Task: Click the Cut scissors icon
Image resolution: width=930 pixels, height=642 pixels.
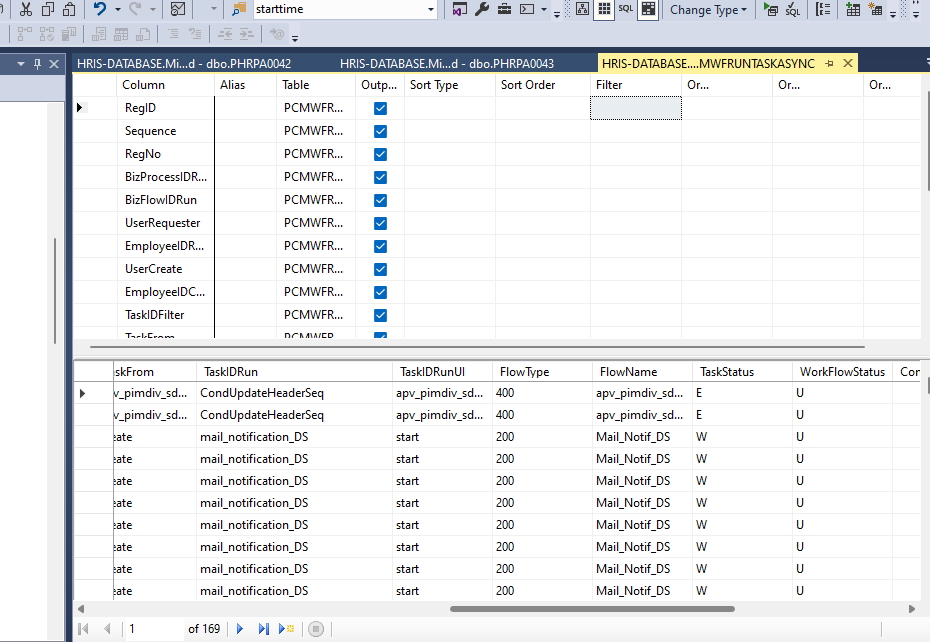Action: [25, 9]
